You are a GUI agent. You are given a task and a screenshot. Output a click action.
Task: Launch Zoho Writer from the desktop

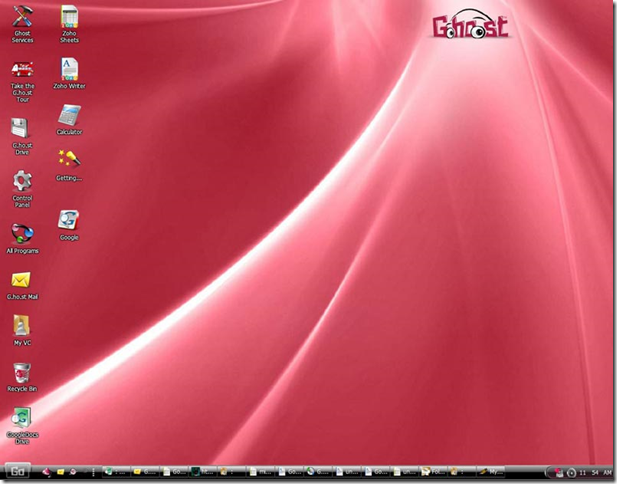tap(69, 74)
